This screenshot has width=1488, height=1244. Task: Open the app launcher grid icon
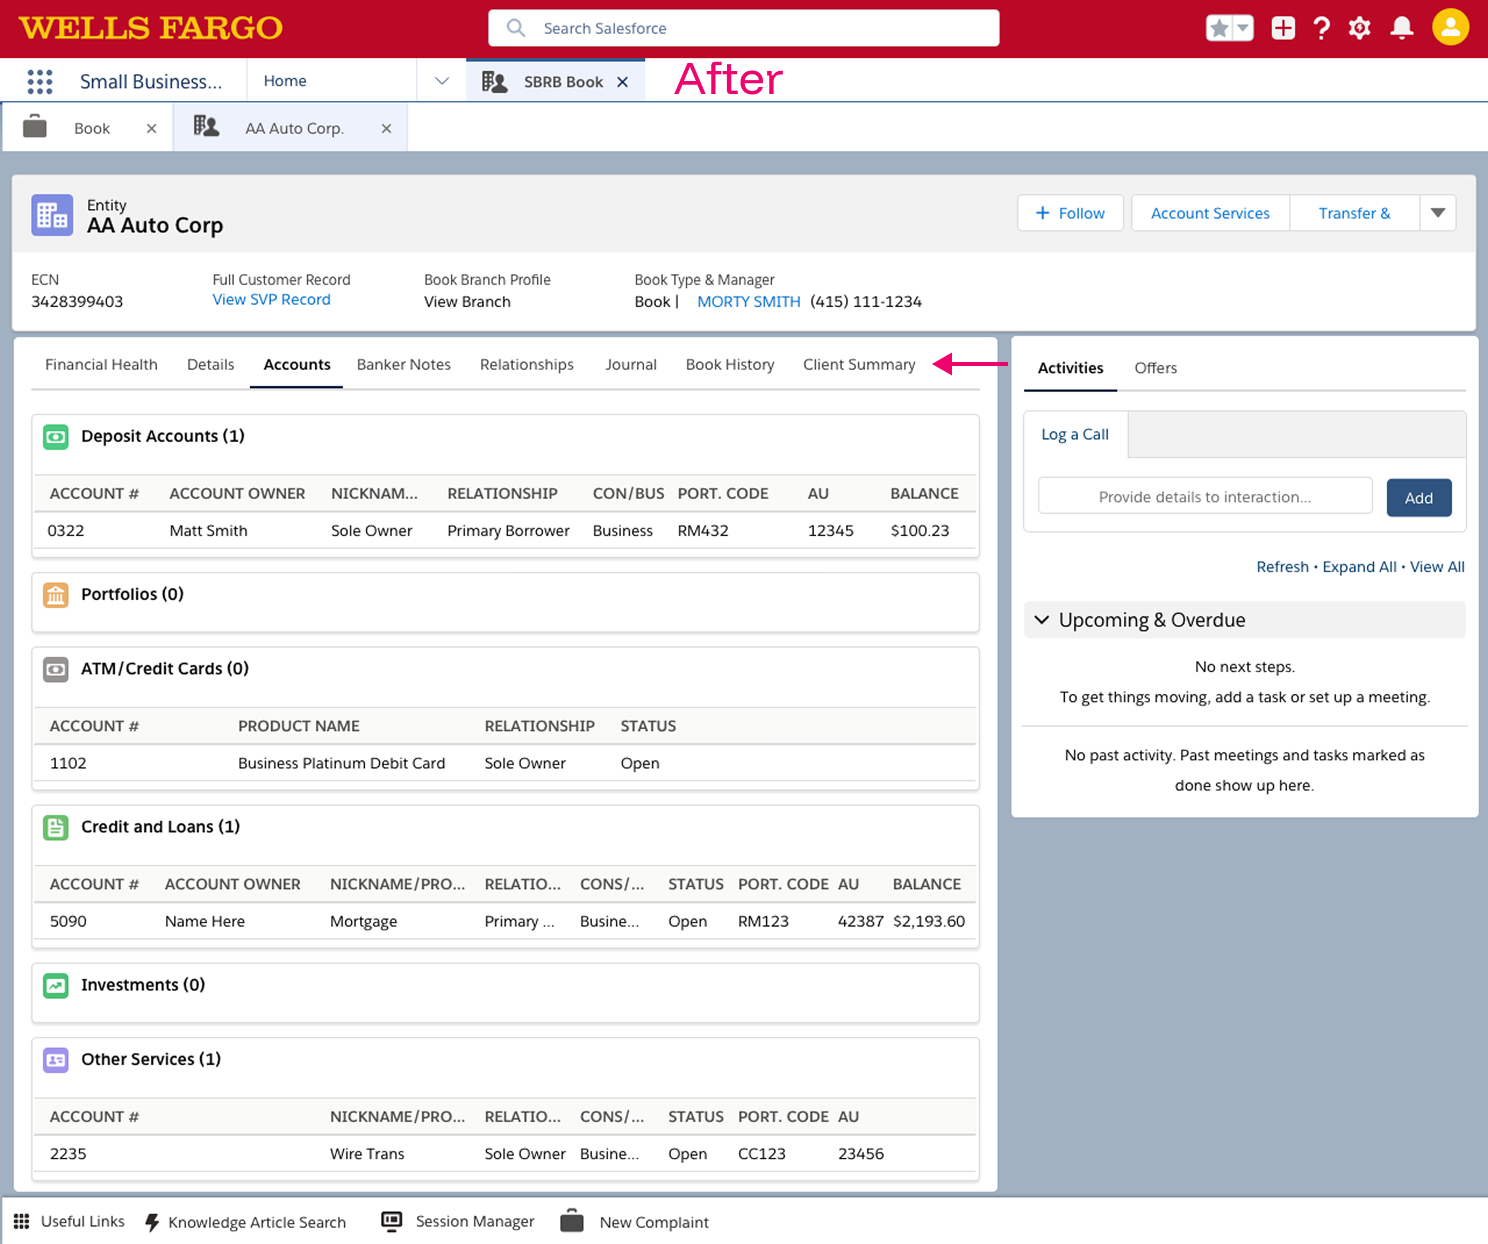[x=40, y=81]
